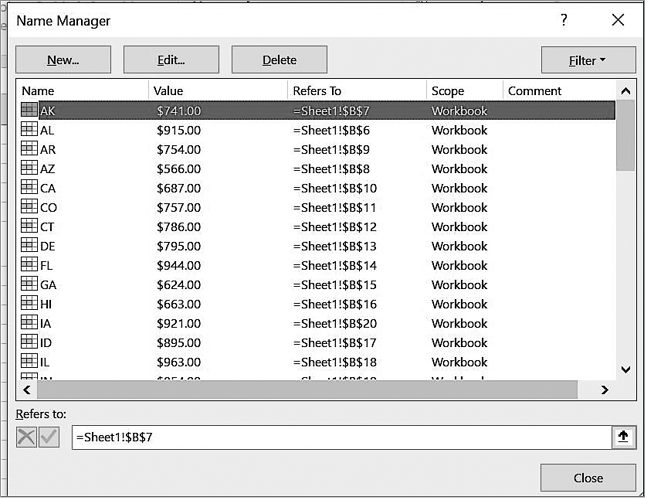Click the cancel X icon by Refers to

click(27, 437)
